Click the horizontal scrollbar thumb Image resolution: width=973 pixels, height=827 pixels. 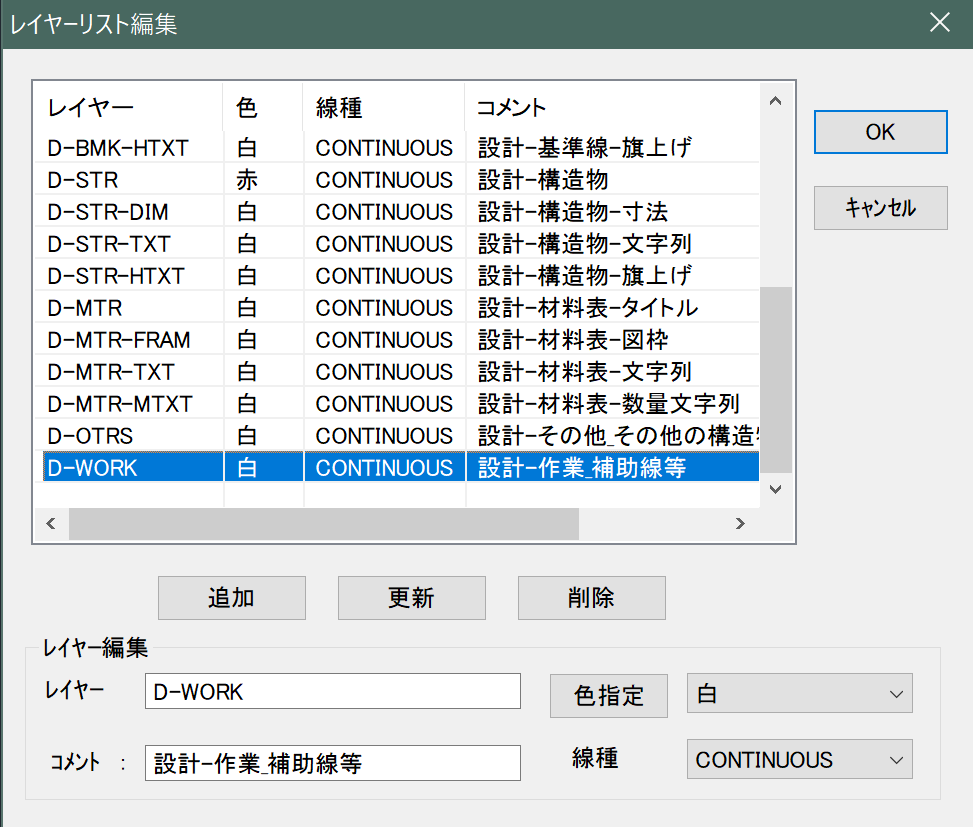324,524
